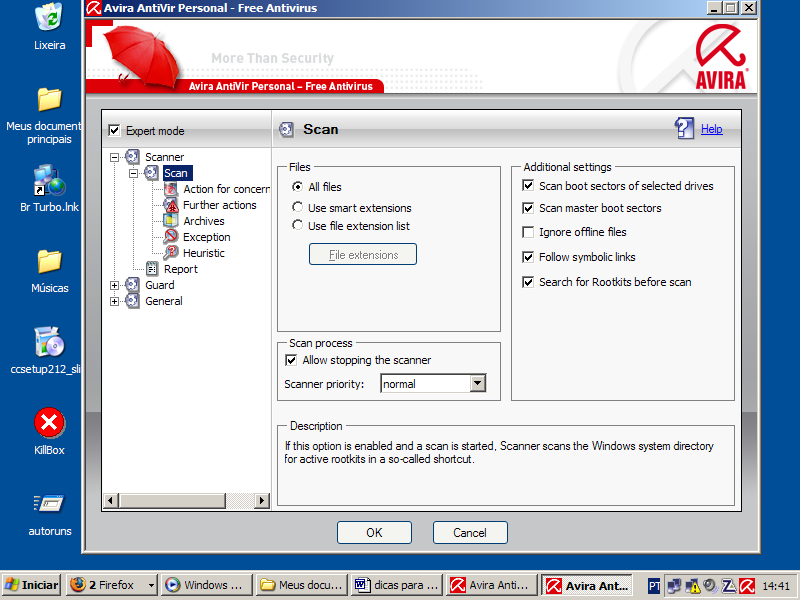The width and height of the screenshot is (800, 600).
Task: Click the Avira umbrella tray icon
Action: tap(747, 585)
